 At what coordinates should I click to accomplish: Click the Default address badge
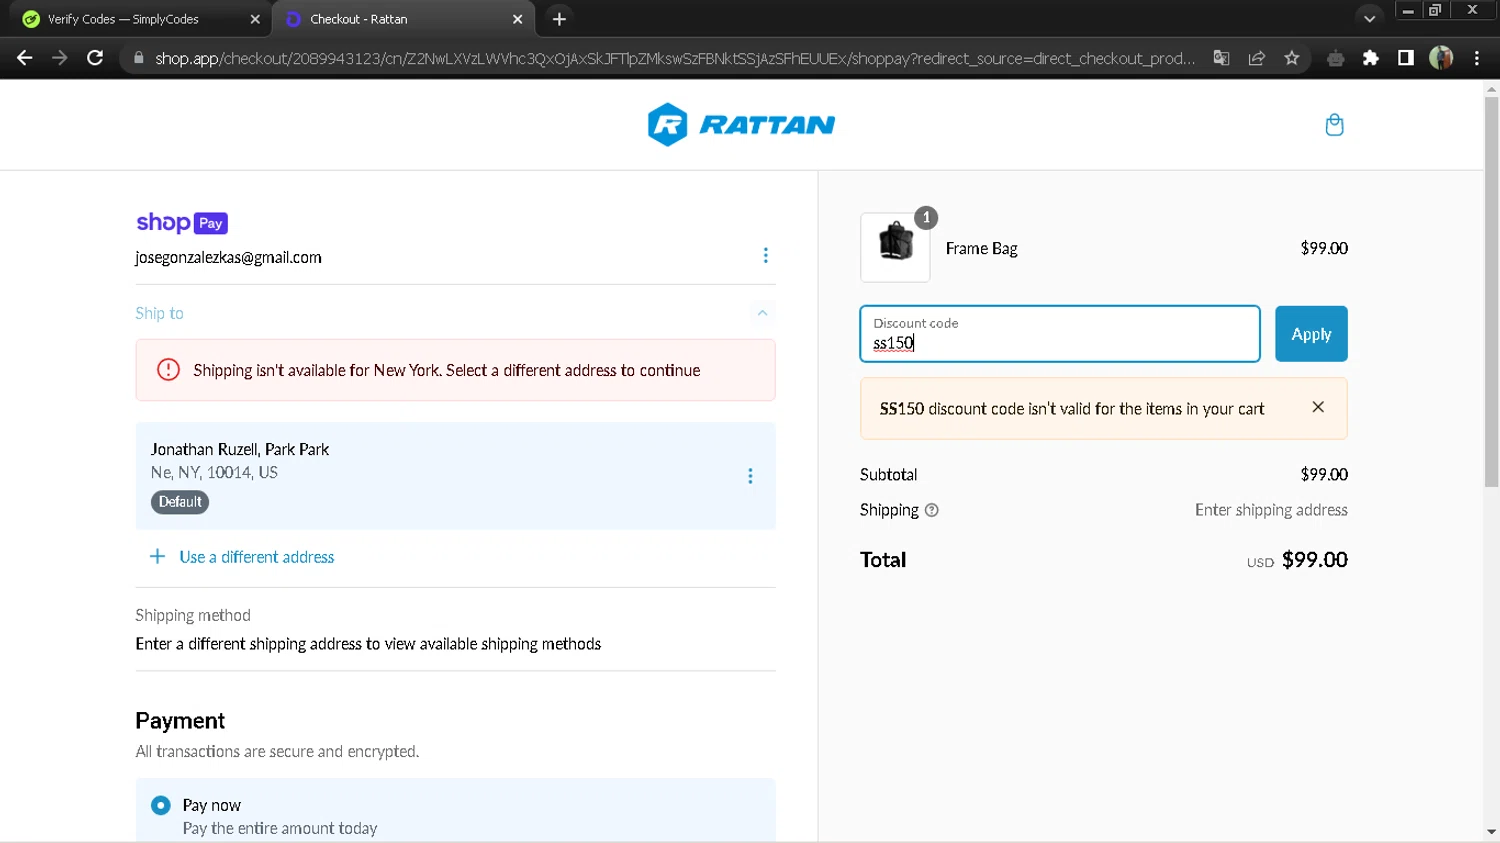click(x=180, y=502)
